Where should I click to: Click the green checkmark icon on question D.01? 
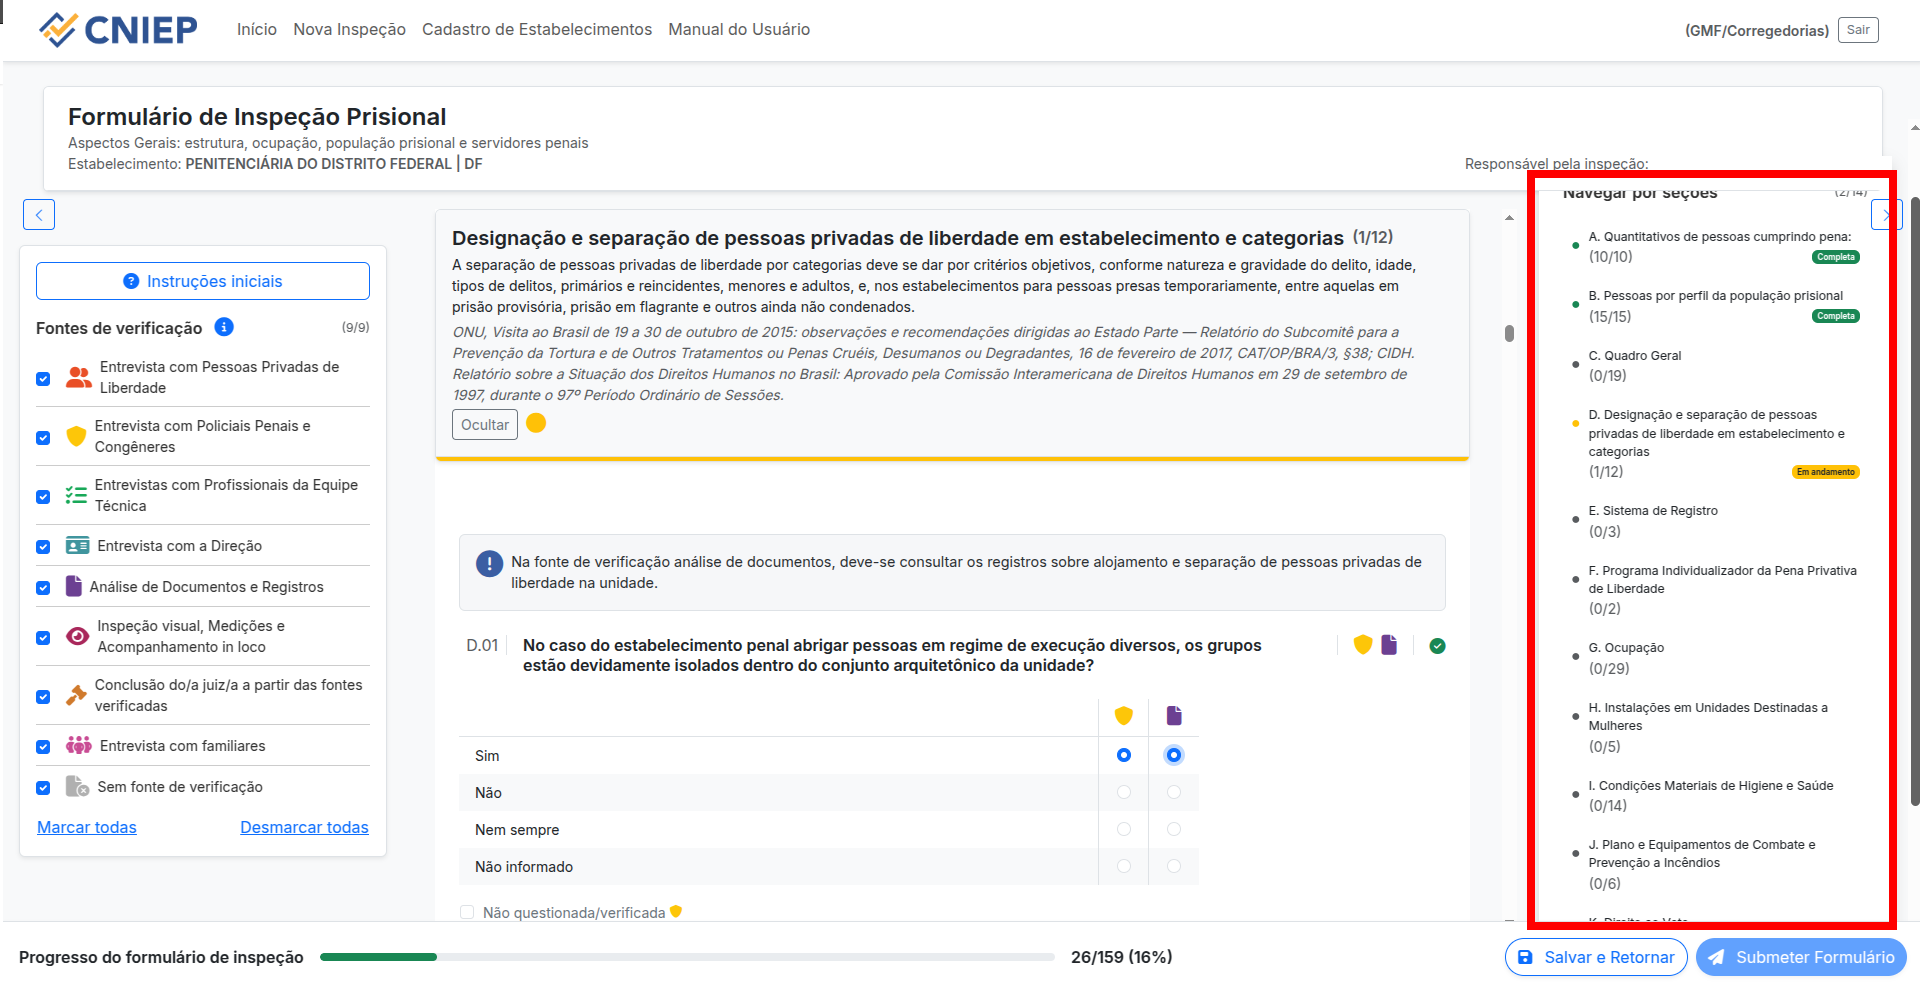click(x=1437, y=646)
